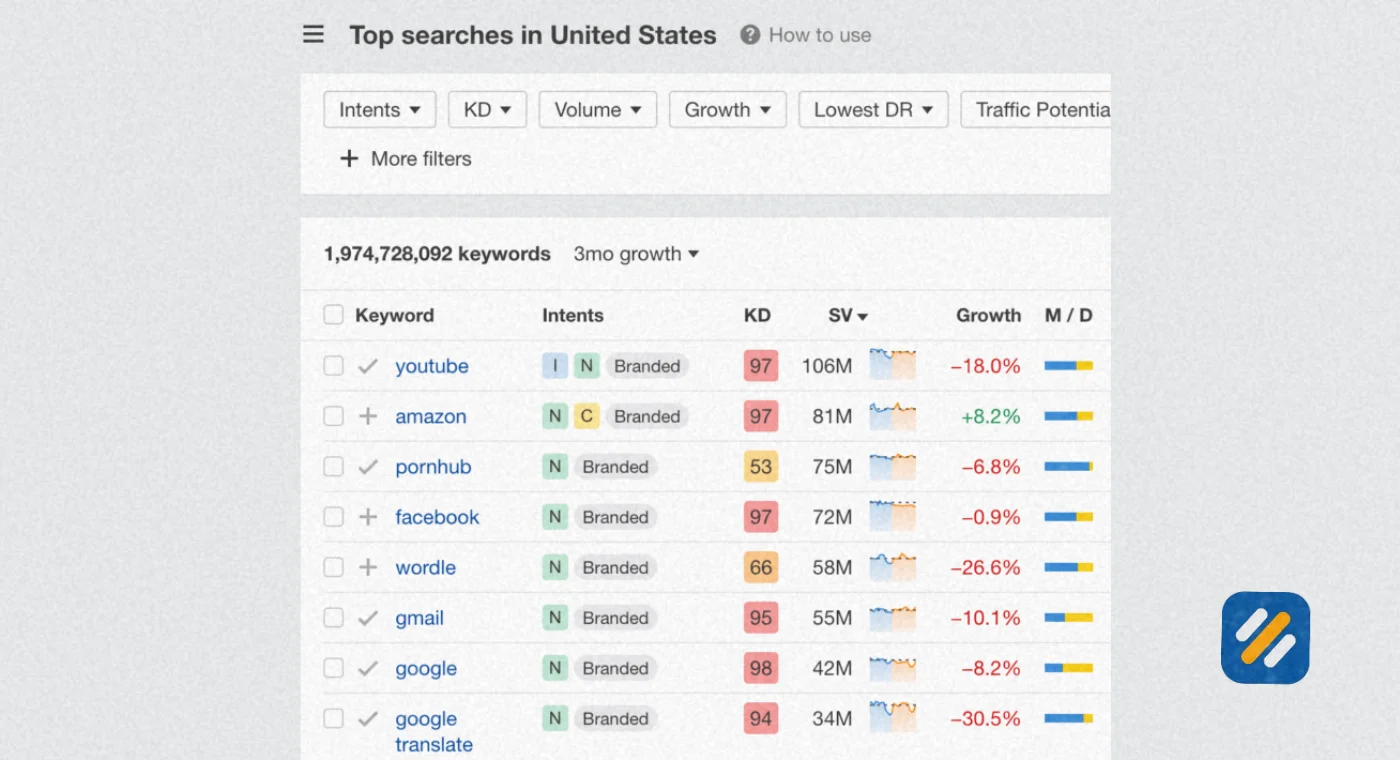Open the How to use link
1400x760 pixels.
(820, 35)
